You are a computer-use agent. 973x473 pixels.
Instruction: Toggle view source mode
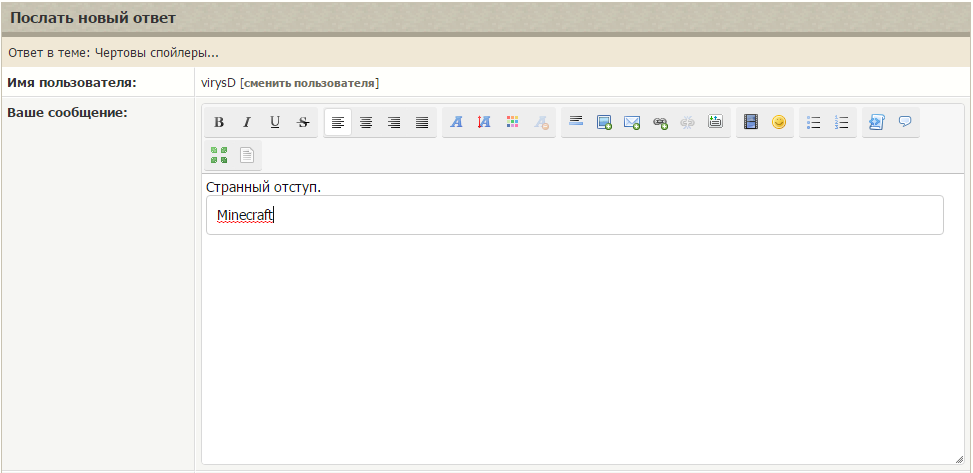(247, 155)
